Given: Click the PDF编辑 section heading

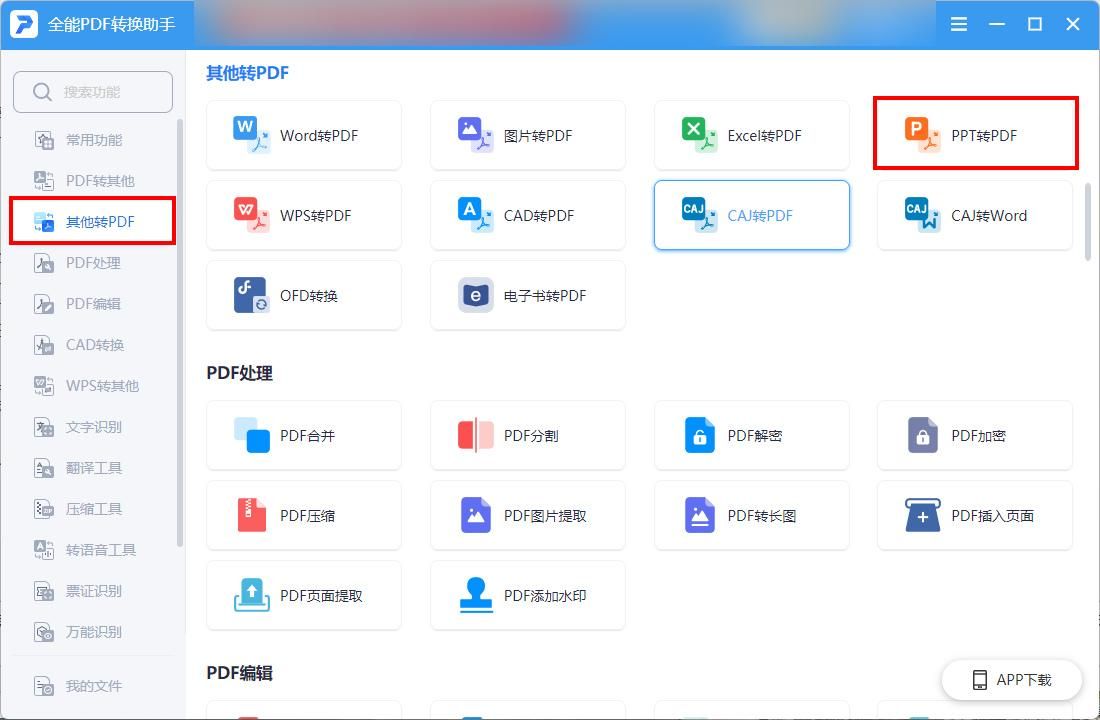Looking at the screenshot, I should (x=239, y=674).
